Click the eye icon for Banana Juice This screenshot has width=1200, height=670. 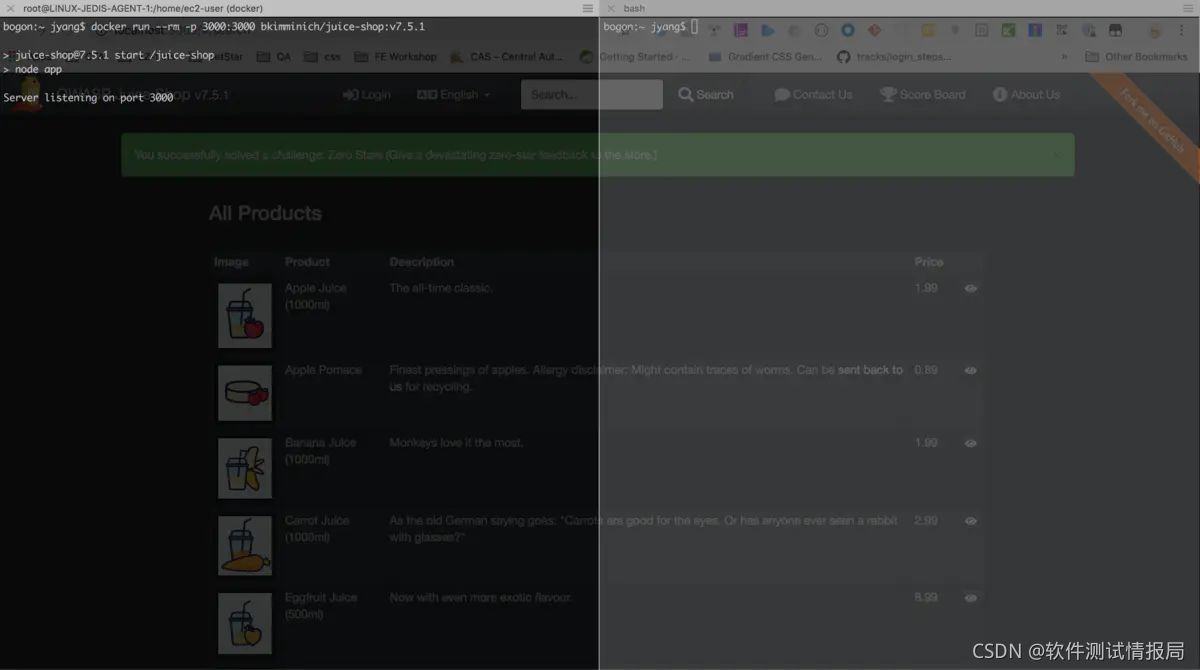point(970,442)
